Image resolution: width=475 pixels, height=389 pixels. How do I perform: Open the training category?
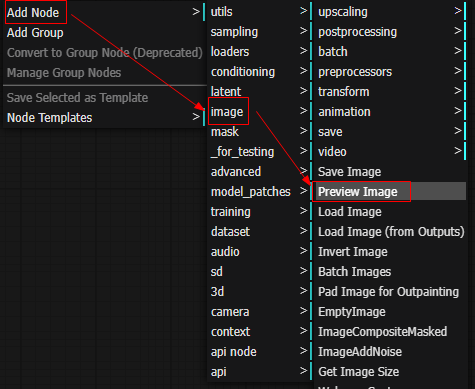[260, 212]
